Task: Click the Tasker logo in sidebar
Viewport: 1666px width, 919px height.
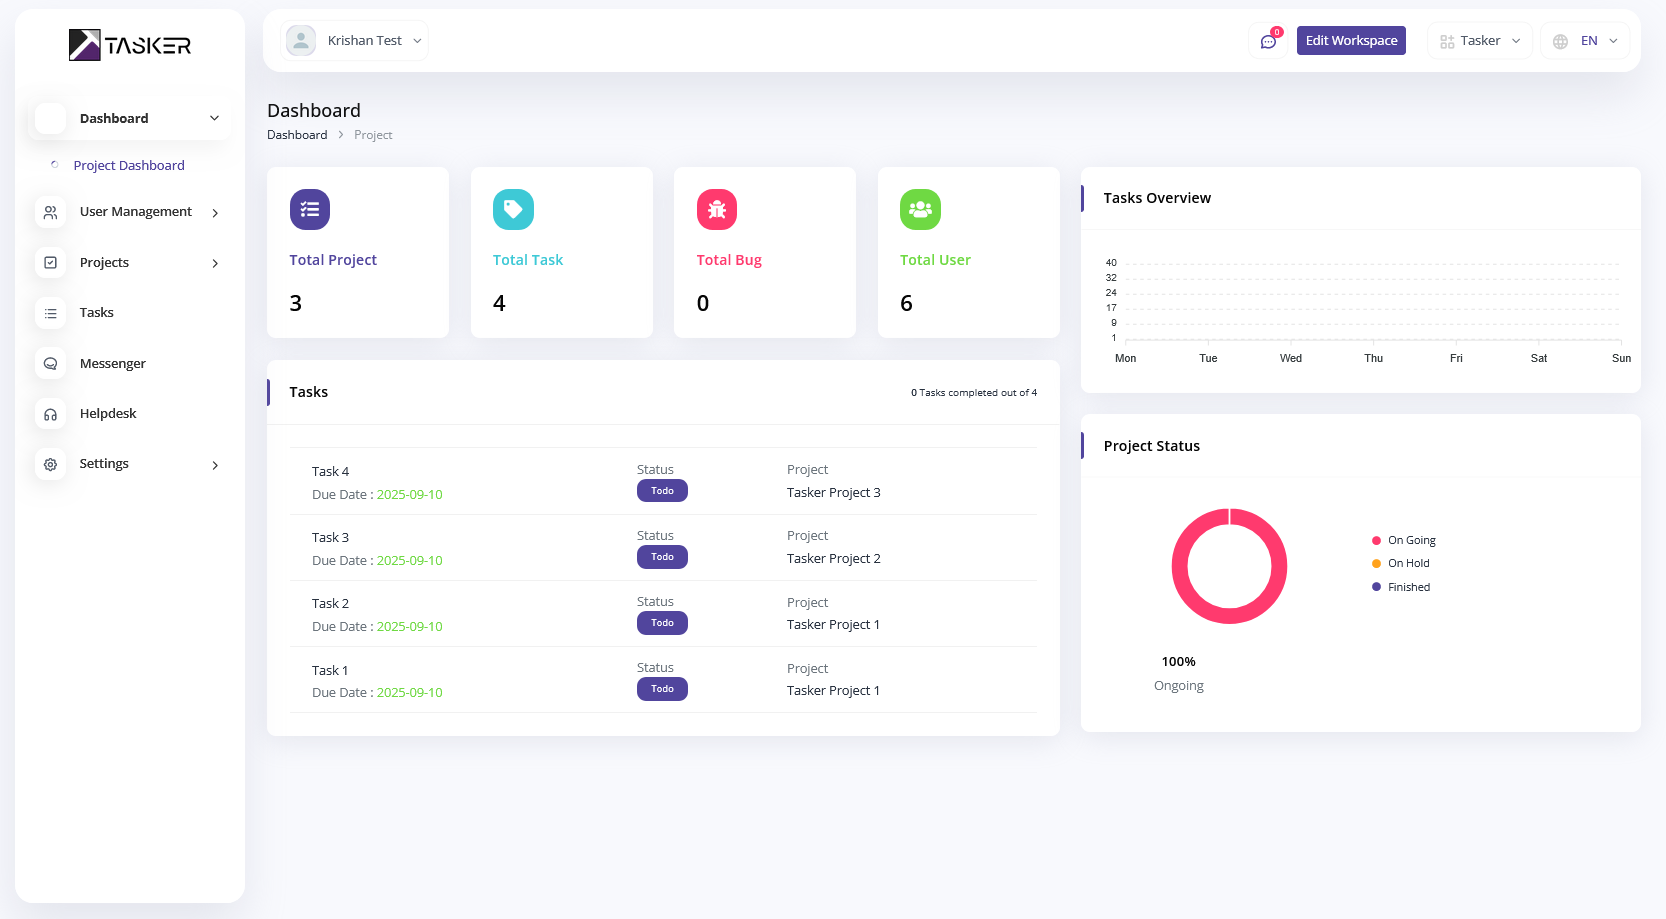Action: (x=130, y=45)
